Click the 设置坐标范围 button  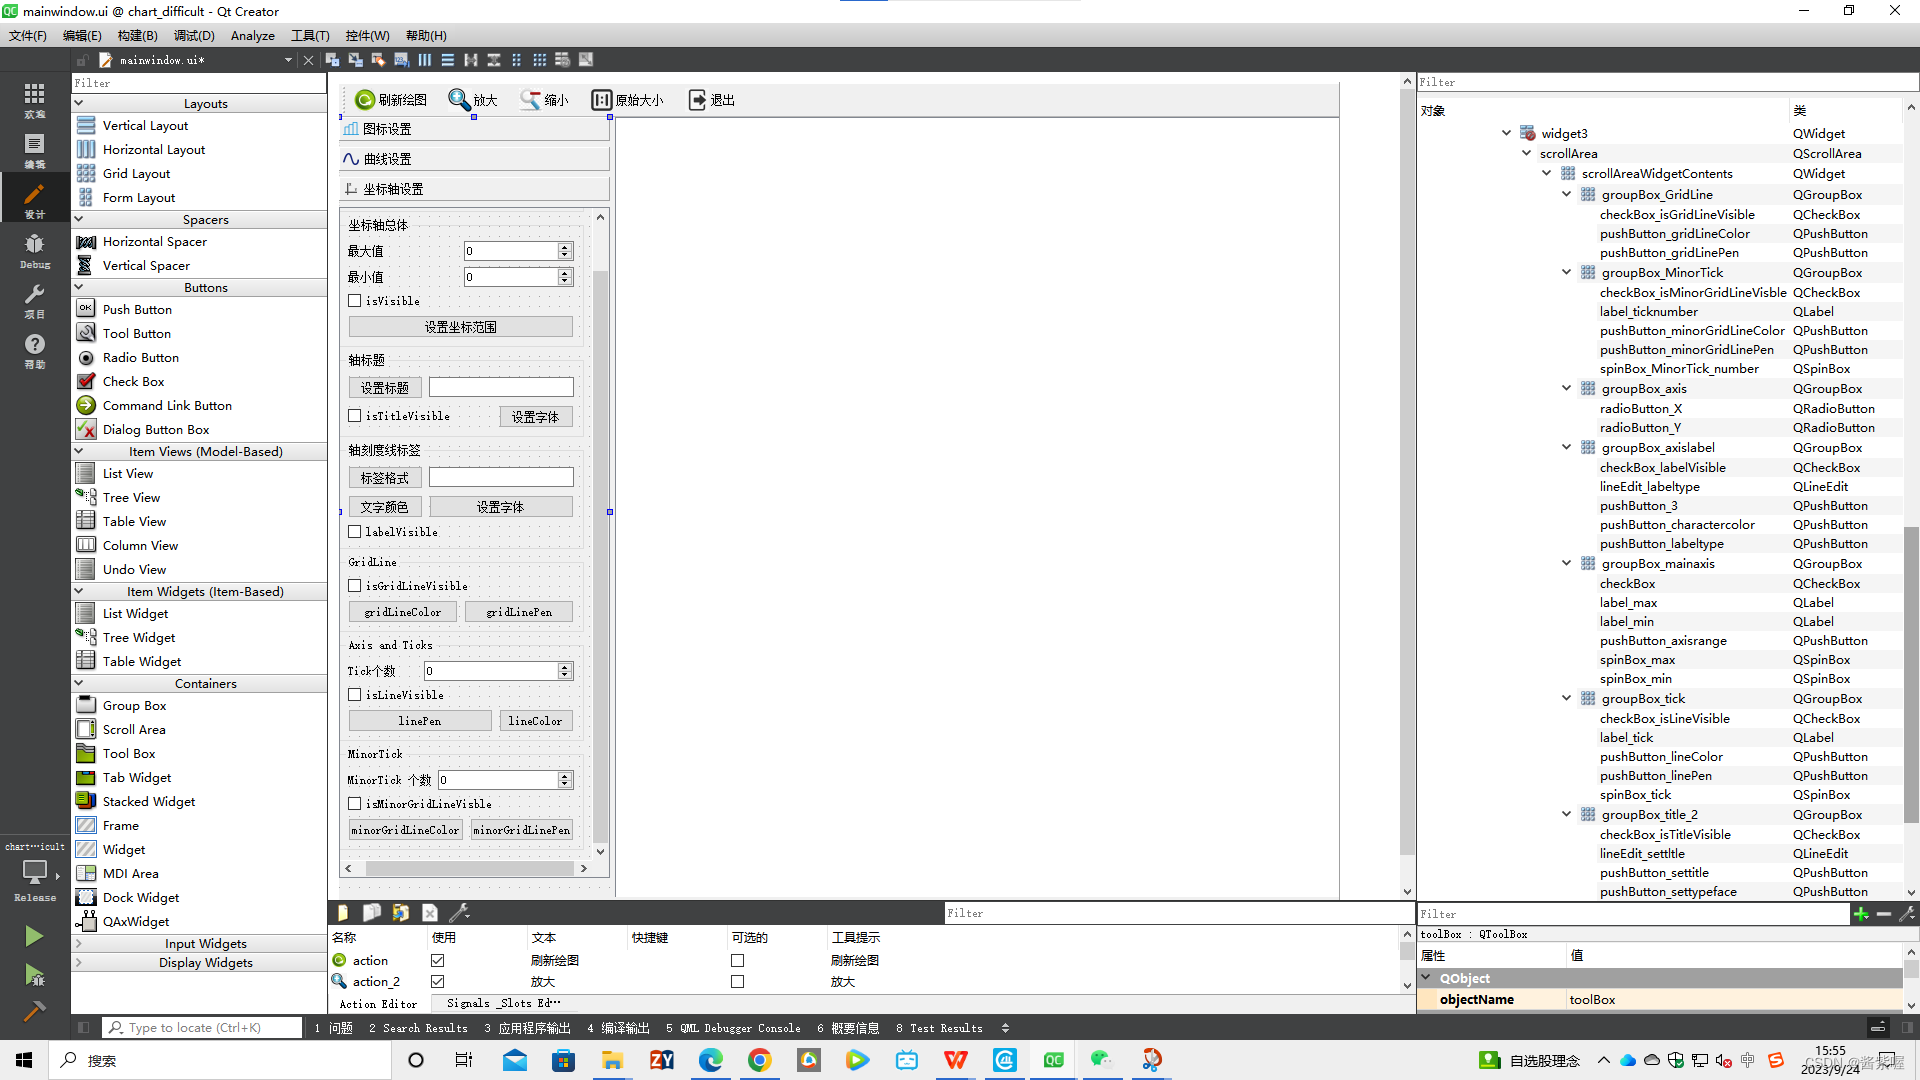(x=460, y=327)
